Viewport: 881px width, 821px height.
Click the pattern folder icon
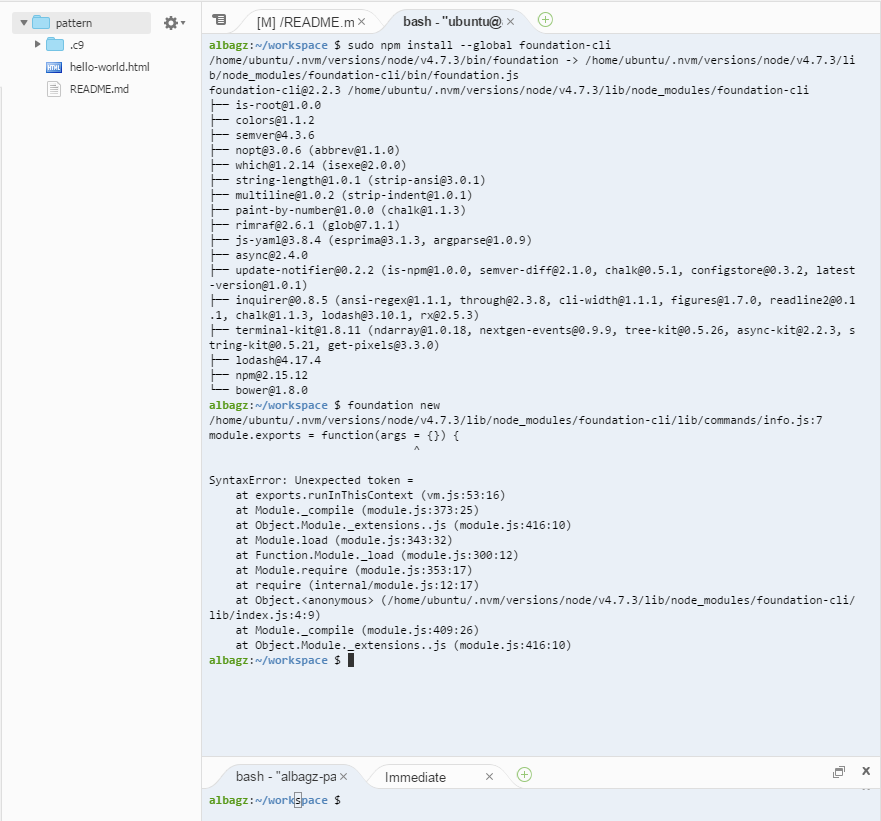point(41,22)
